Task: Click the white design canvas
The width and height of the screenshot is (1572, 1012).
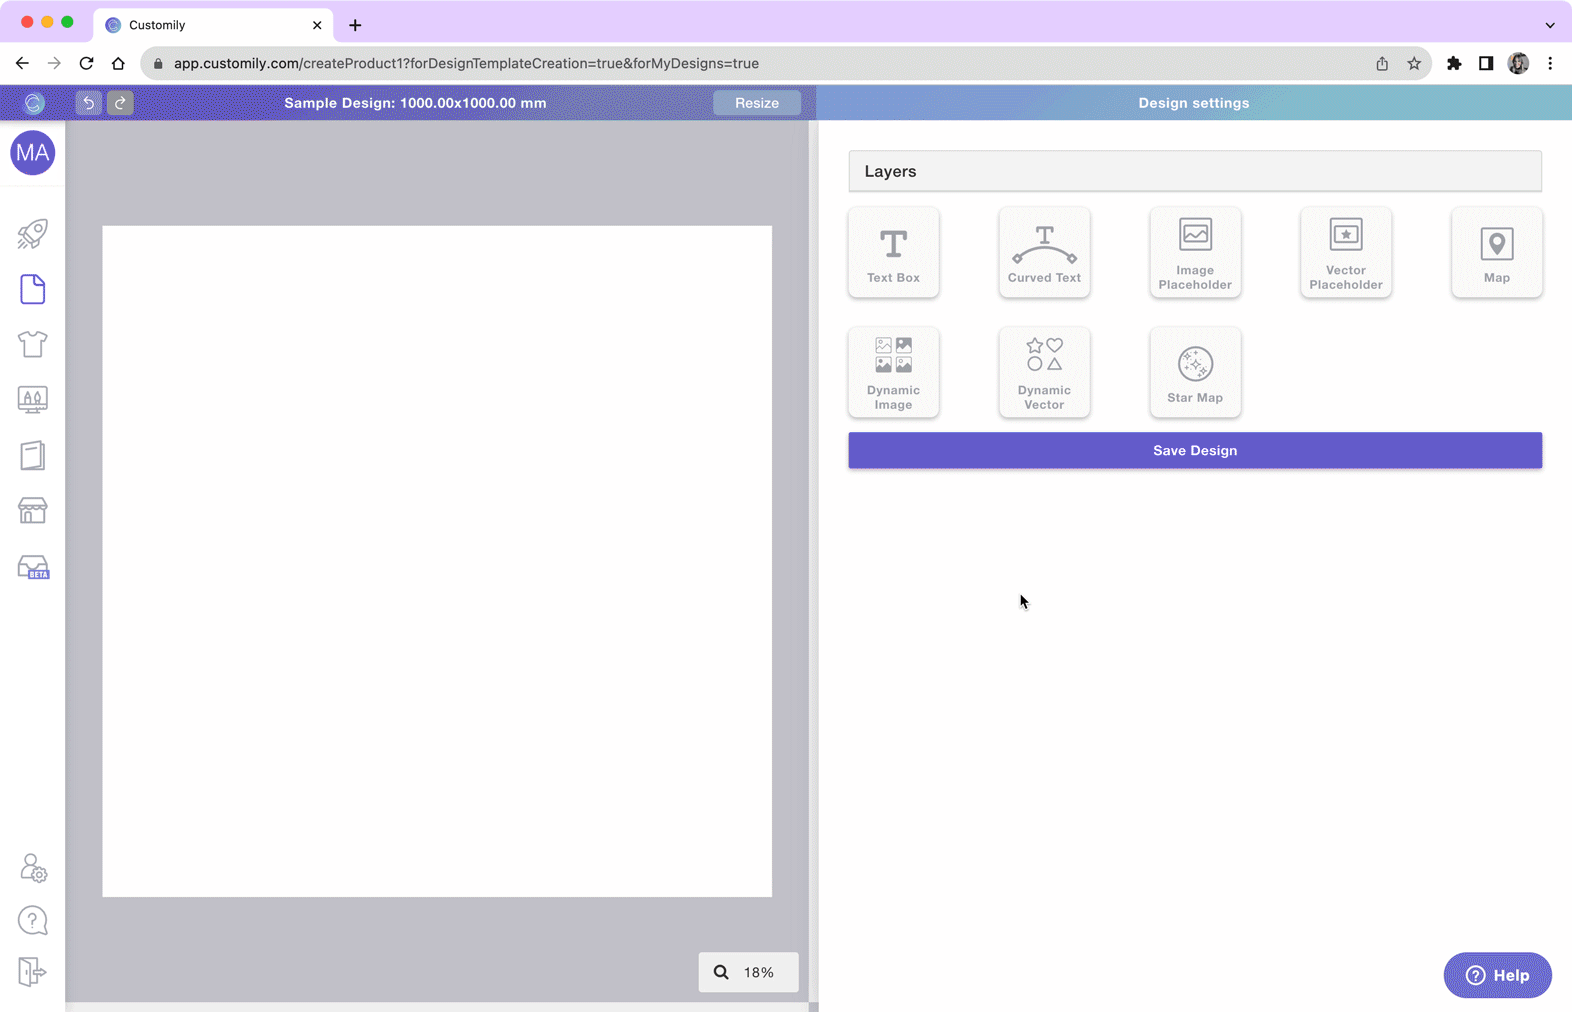Action: coord(437,561)
